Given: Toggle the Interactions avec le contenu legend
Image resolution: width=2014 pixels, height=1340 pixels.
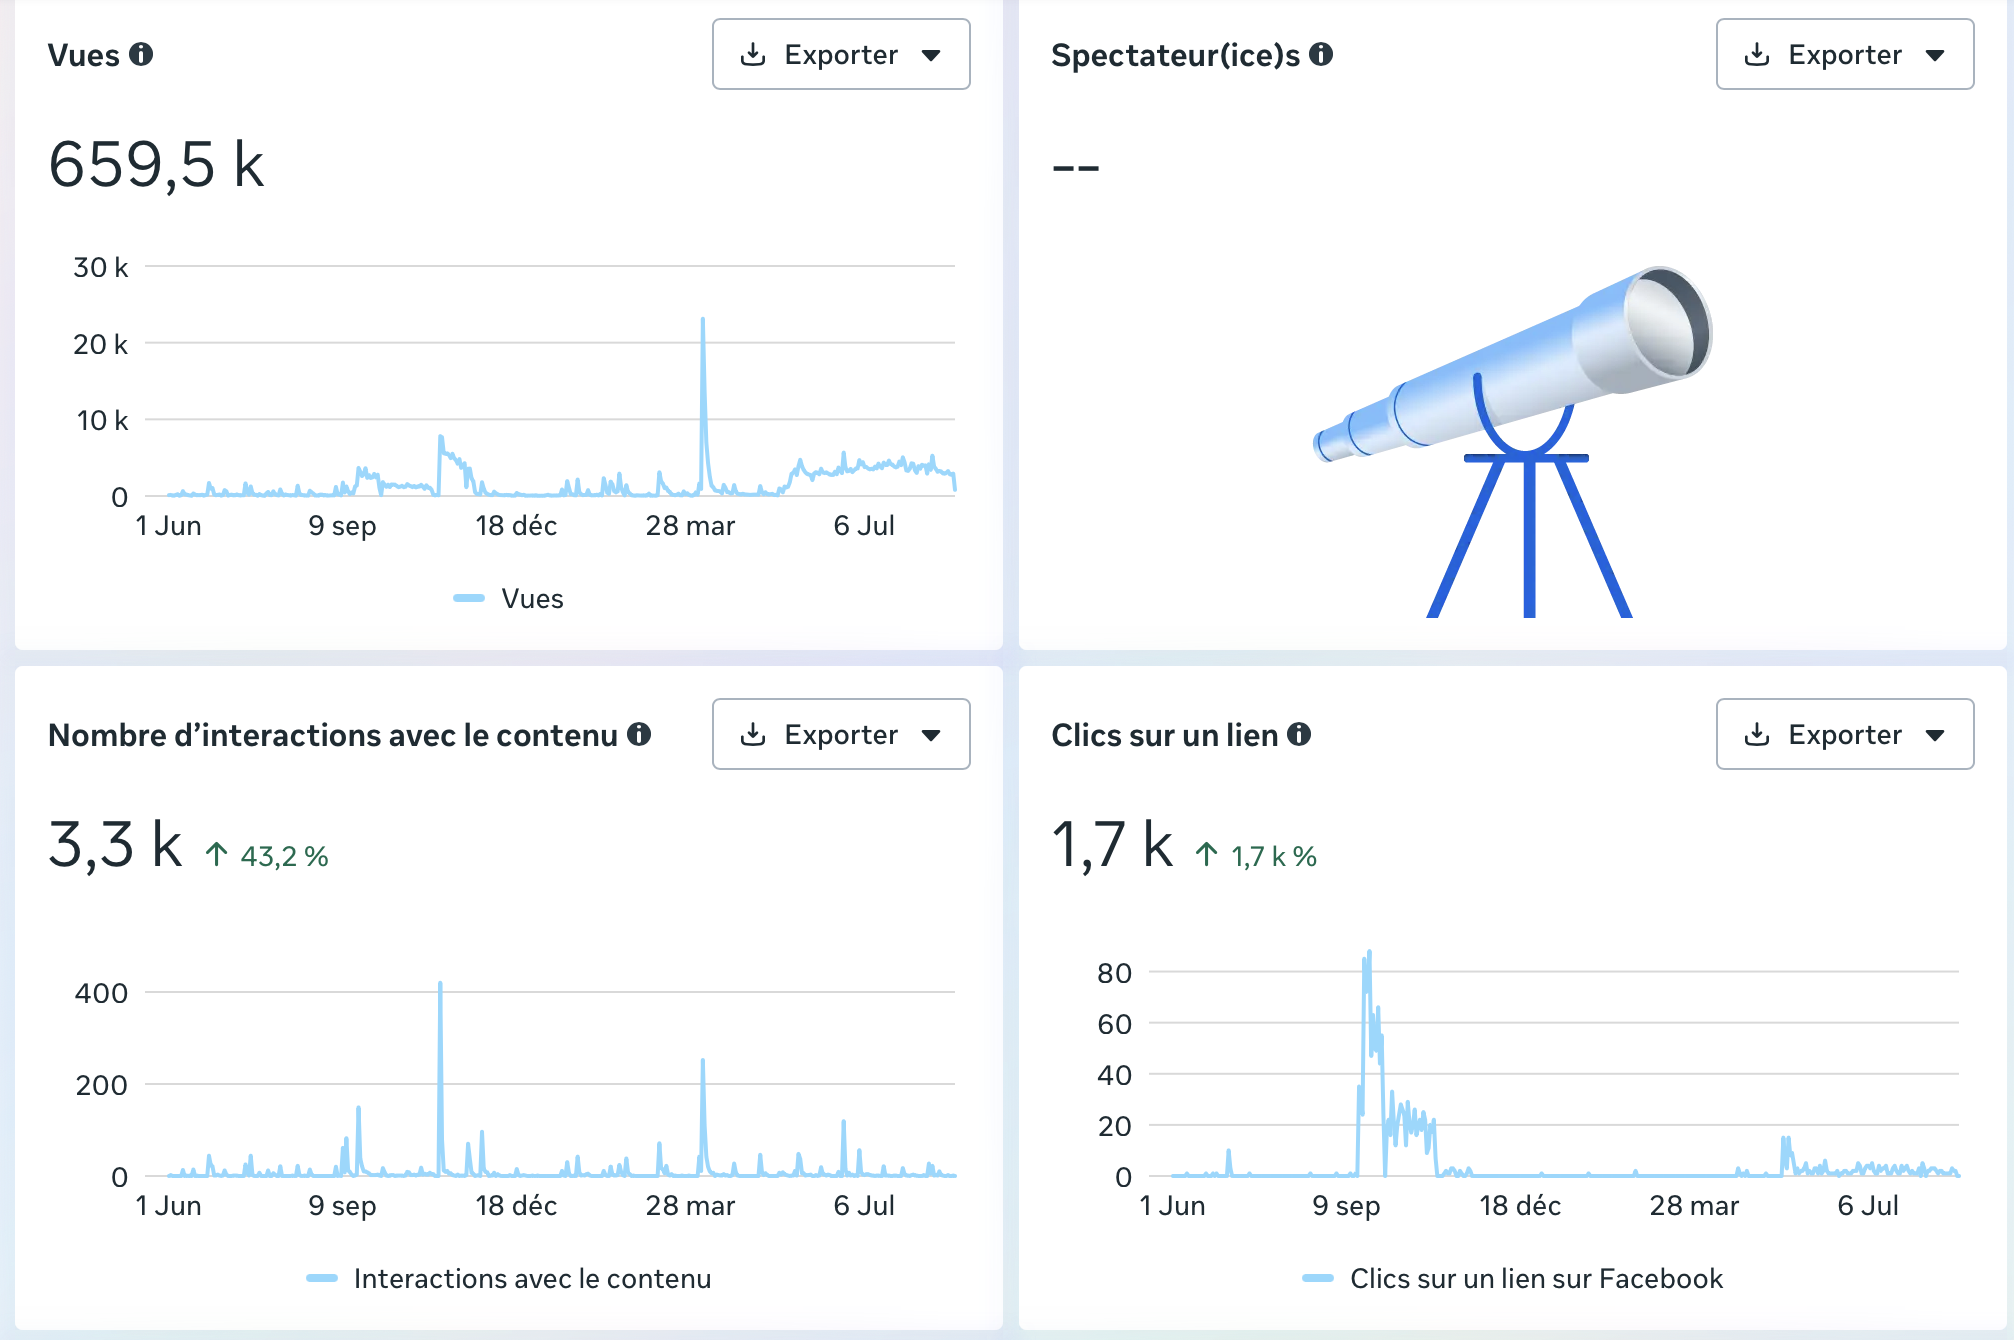Looking at the screenshot, I should [509, 1278].
